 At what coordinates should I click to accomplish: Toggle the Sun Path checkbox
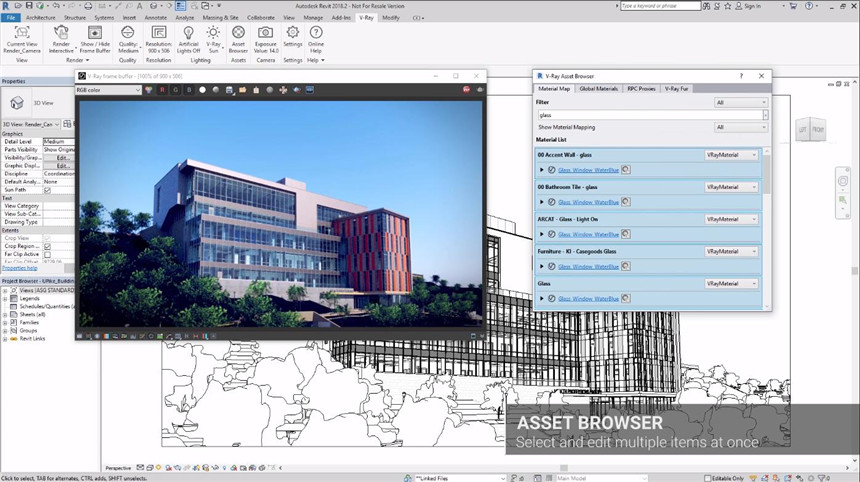click(47, 189)
